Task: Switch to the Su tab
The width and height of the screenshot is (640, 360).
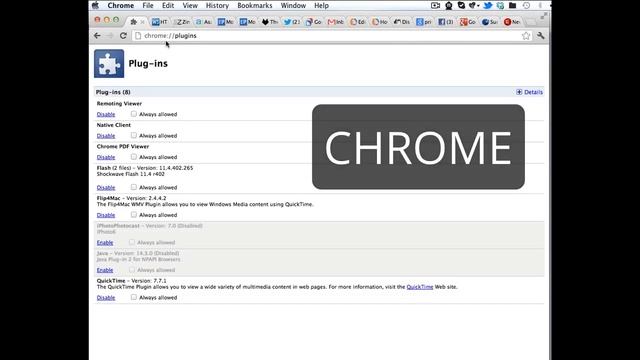Action: click(490, 22)
